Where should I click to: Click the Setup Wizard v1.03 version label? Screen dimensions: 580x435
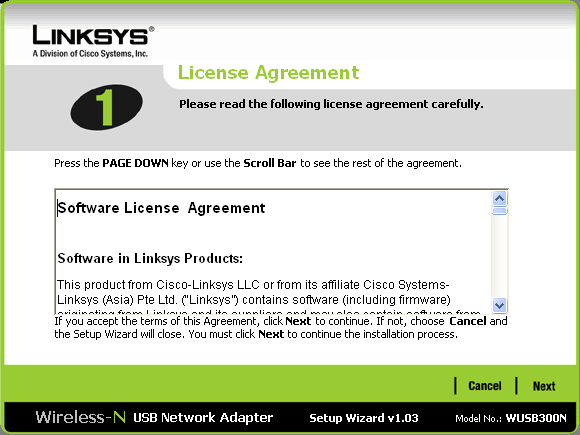tap(364, 418)
